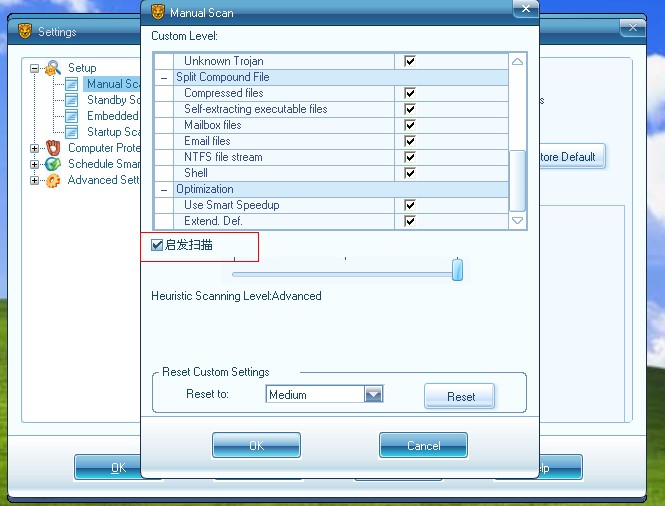Screen dimensions: 665x506
Task: Select Computer Protection tree label
Action: point(104,148)
